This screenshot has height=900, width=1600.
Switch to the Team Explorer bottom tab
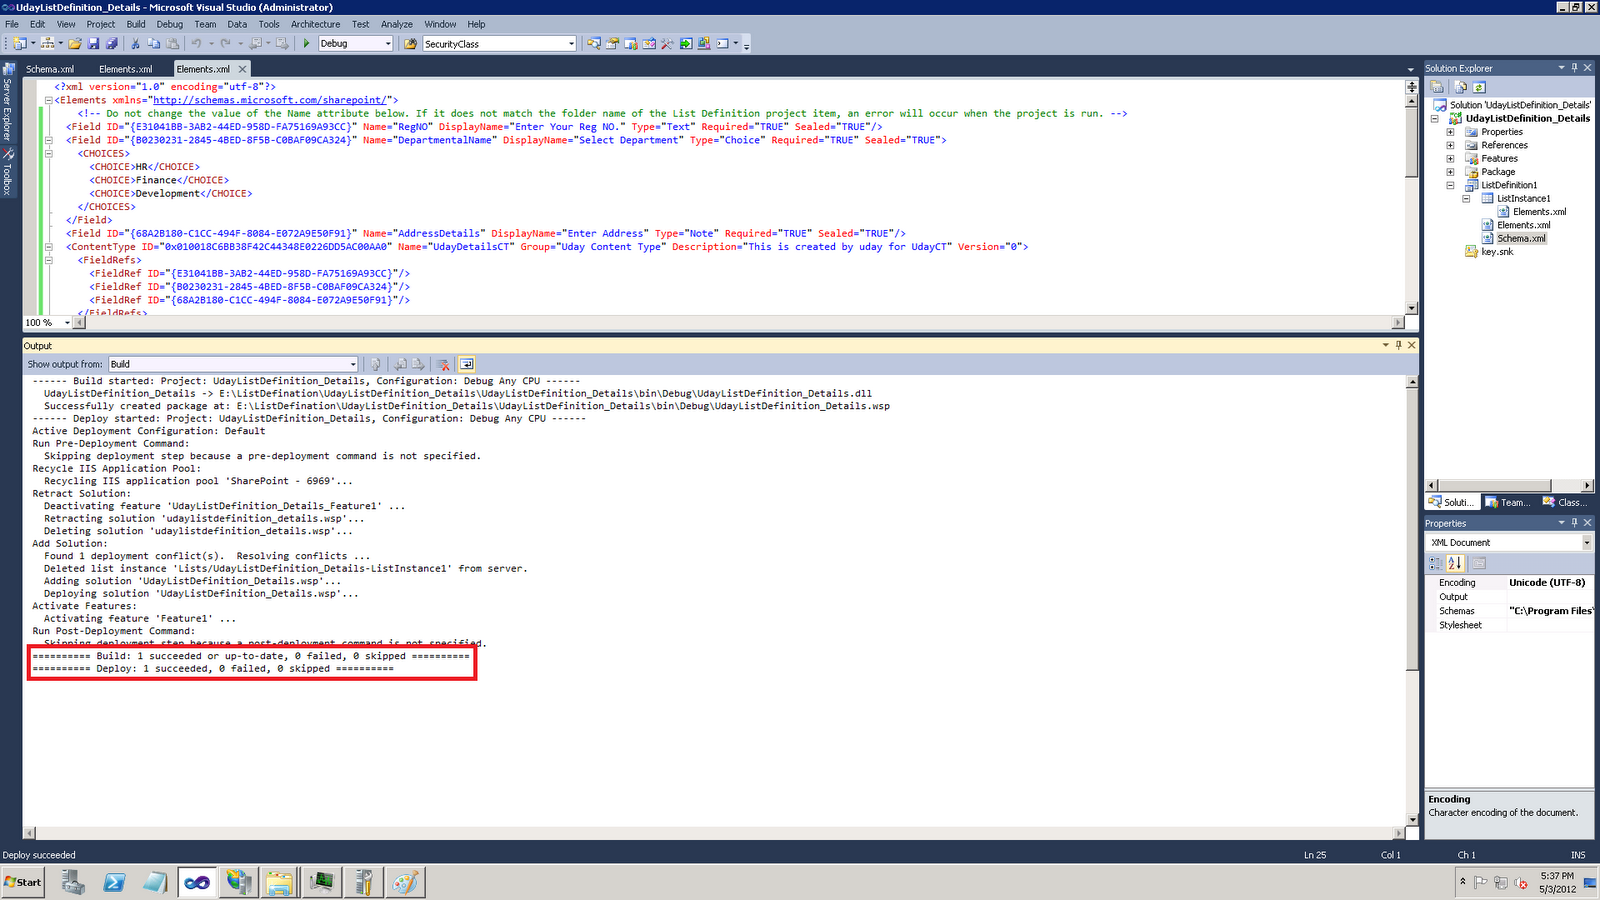coord(1508,502)
